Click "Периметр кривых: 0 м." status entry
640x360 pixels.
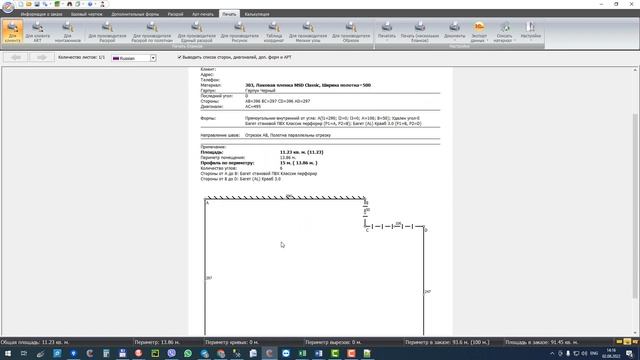coord(232,342)
